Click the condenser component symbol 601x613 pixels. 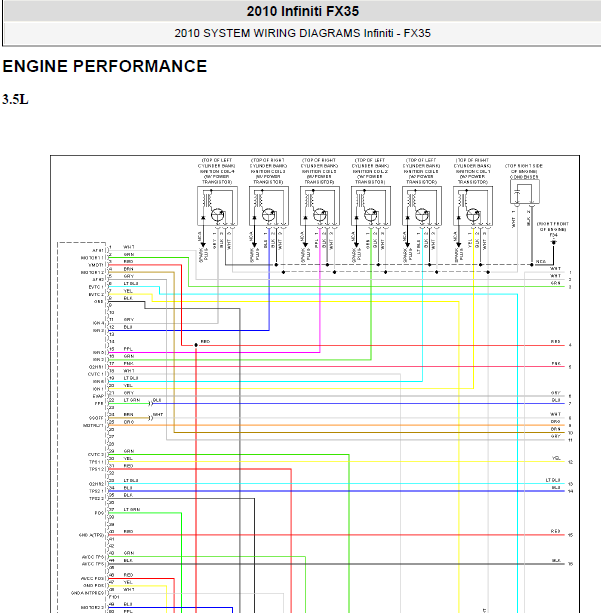[x=525, y=192]
